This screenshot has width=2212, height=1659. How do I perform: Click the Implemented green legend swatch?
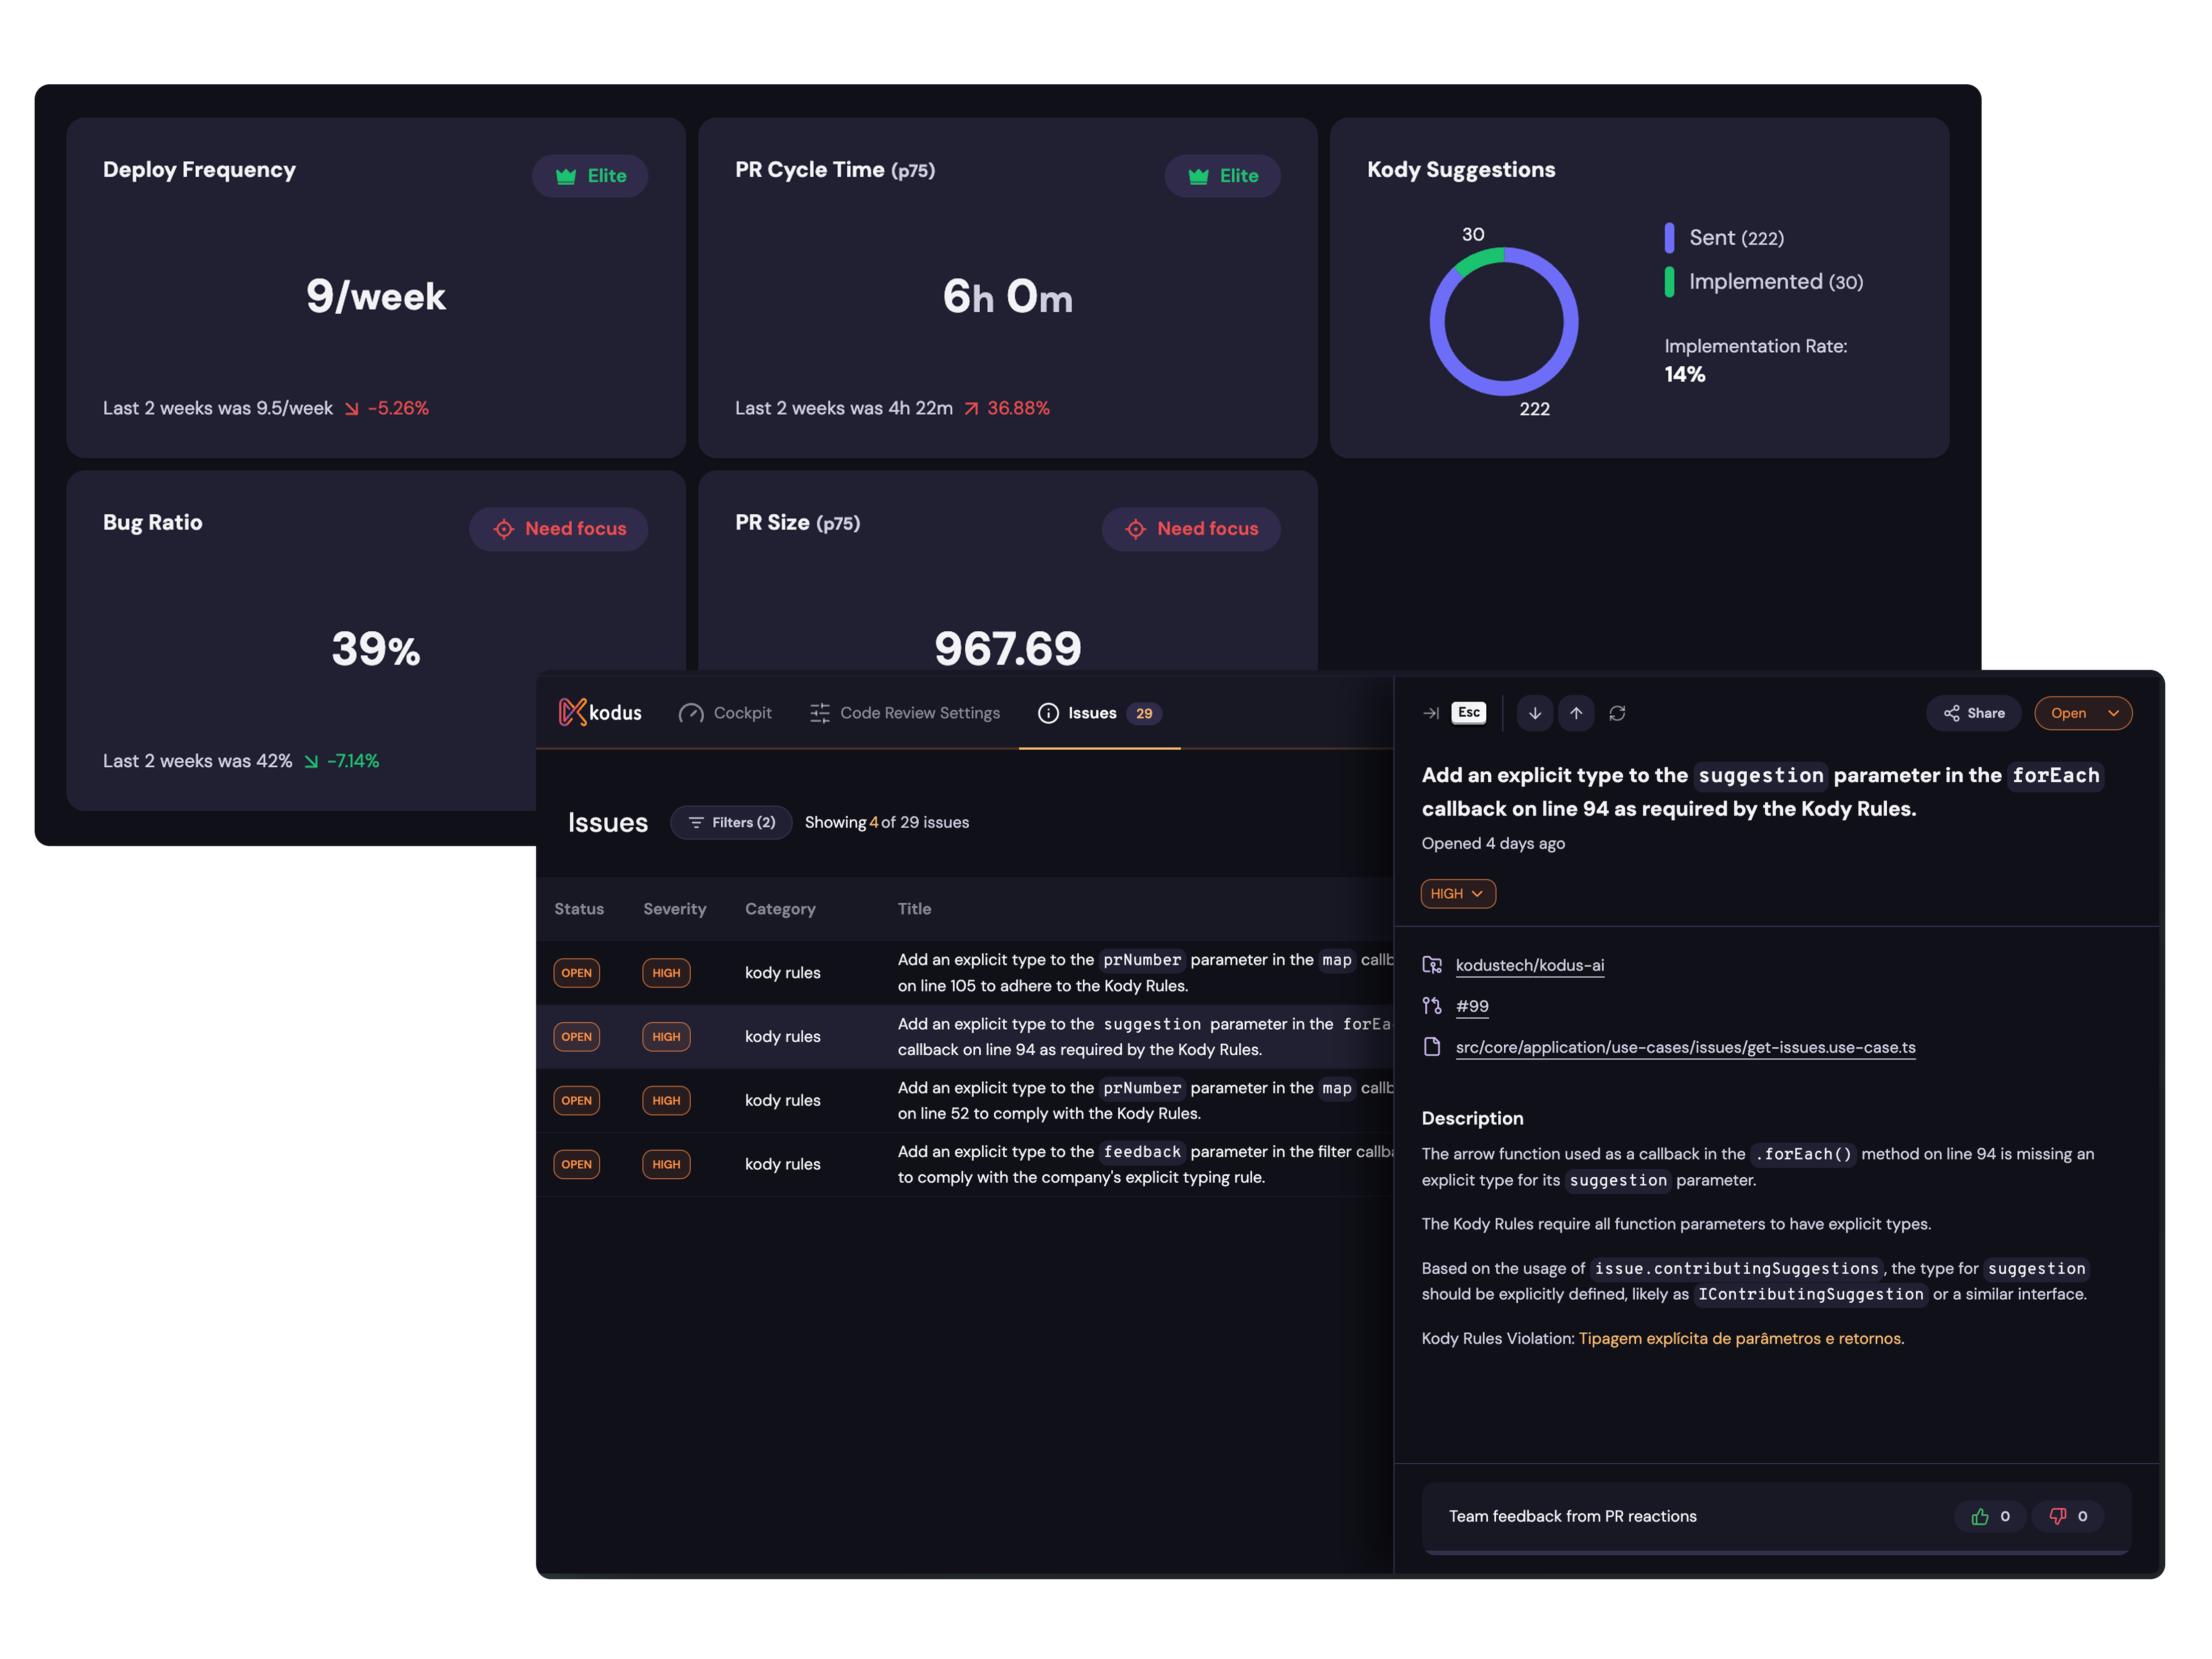coord(1669,282)
